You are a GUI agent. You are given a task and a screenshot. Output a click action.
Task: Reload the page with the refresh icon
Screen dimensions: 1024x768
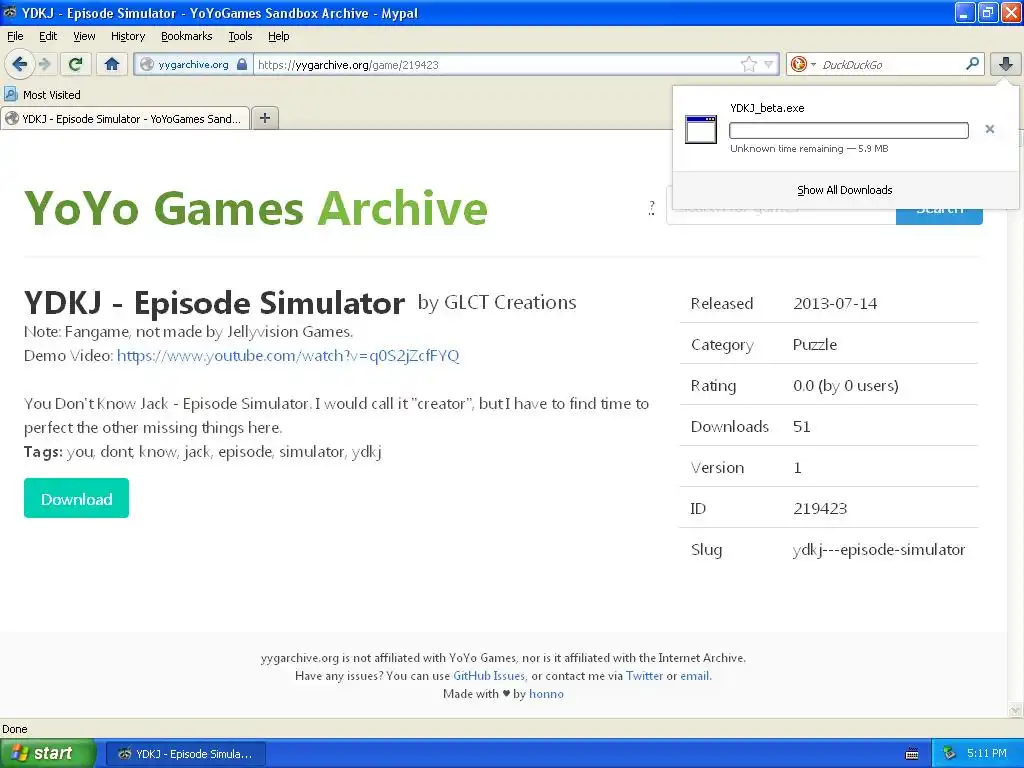click(x=76, y=64)
